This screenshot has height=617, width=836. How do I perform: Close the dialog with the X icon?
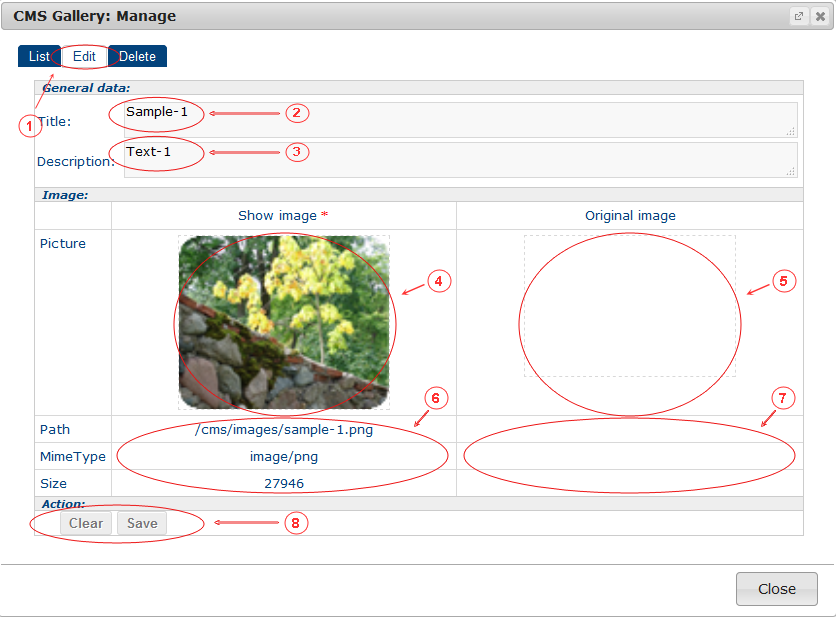pyautogui.click(x=820, y=16)
